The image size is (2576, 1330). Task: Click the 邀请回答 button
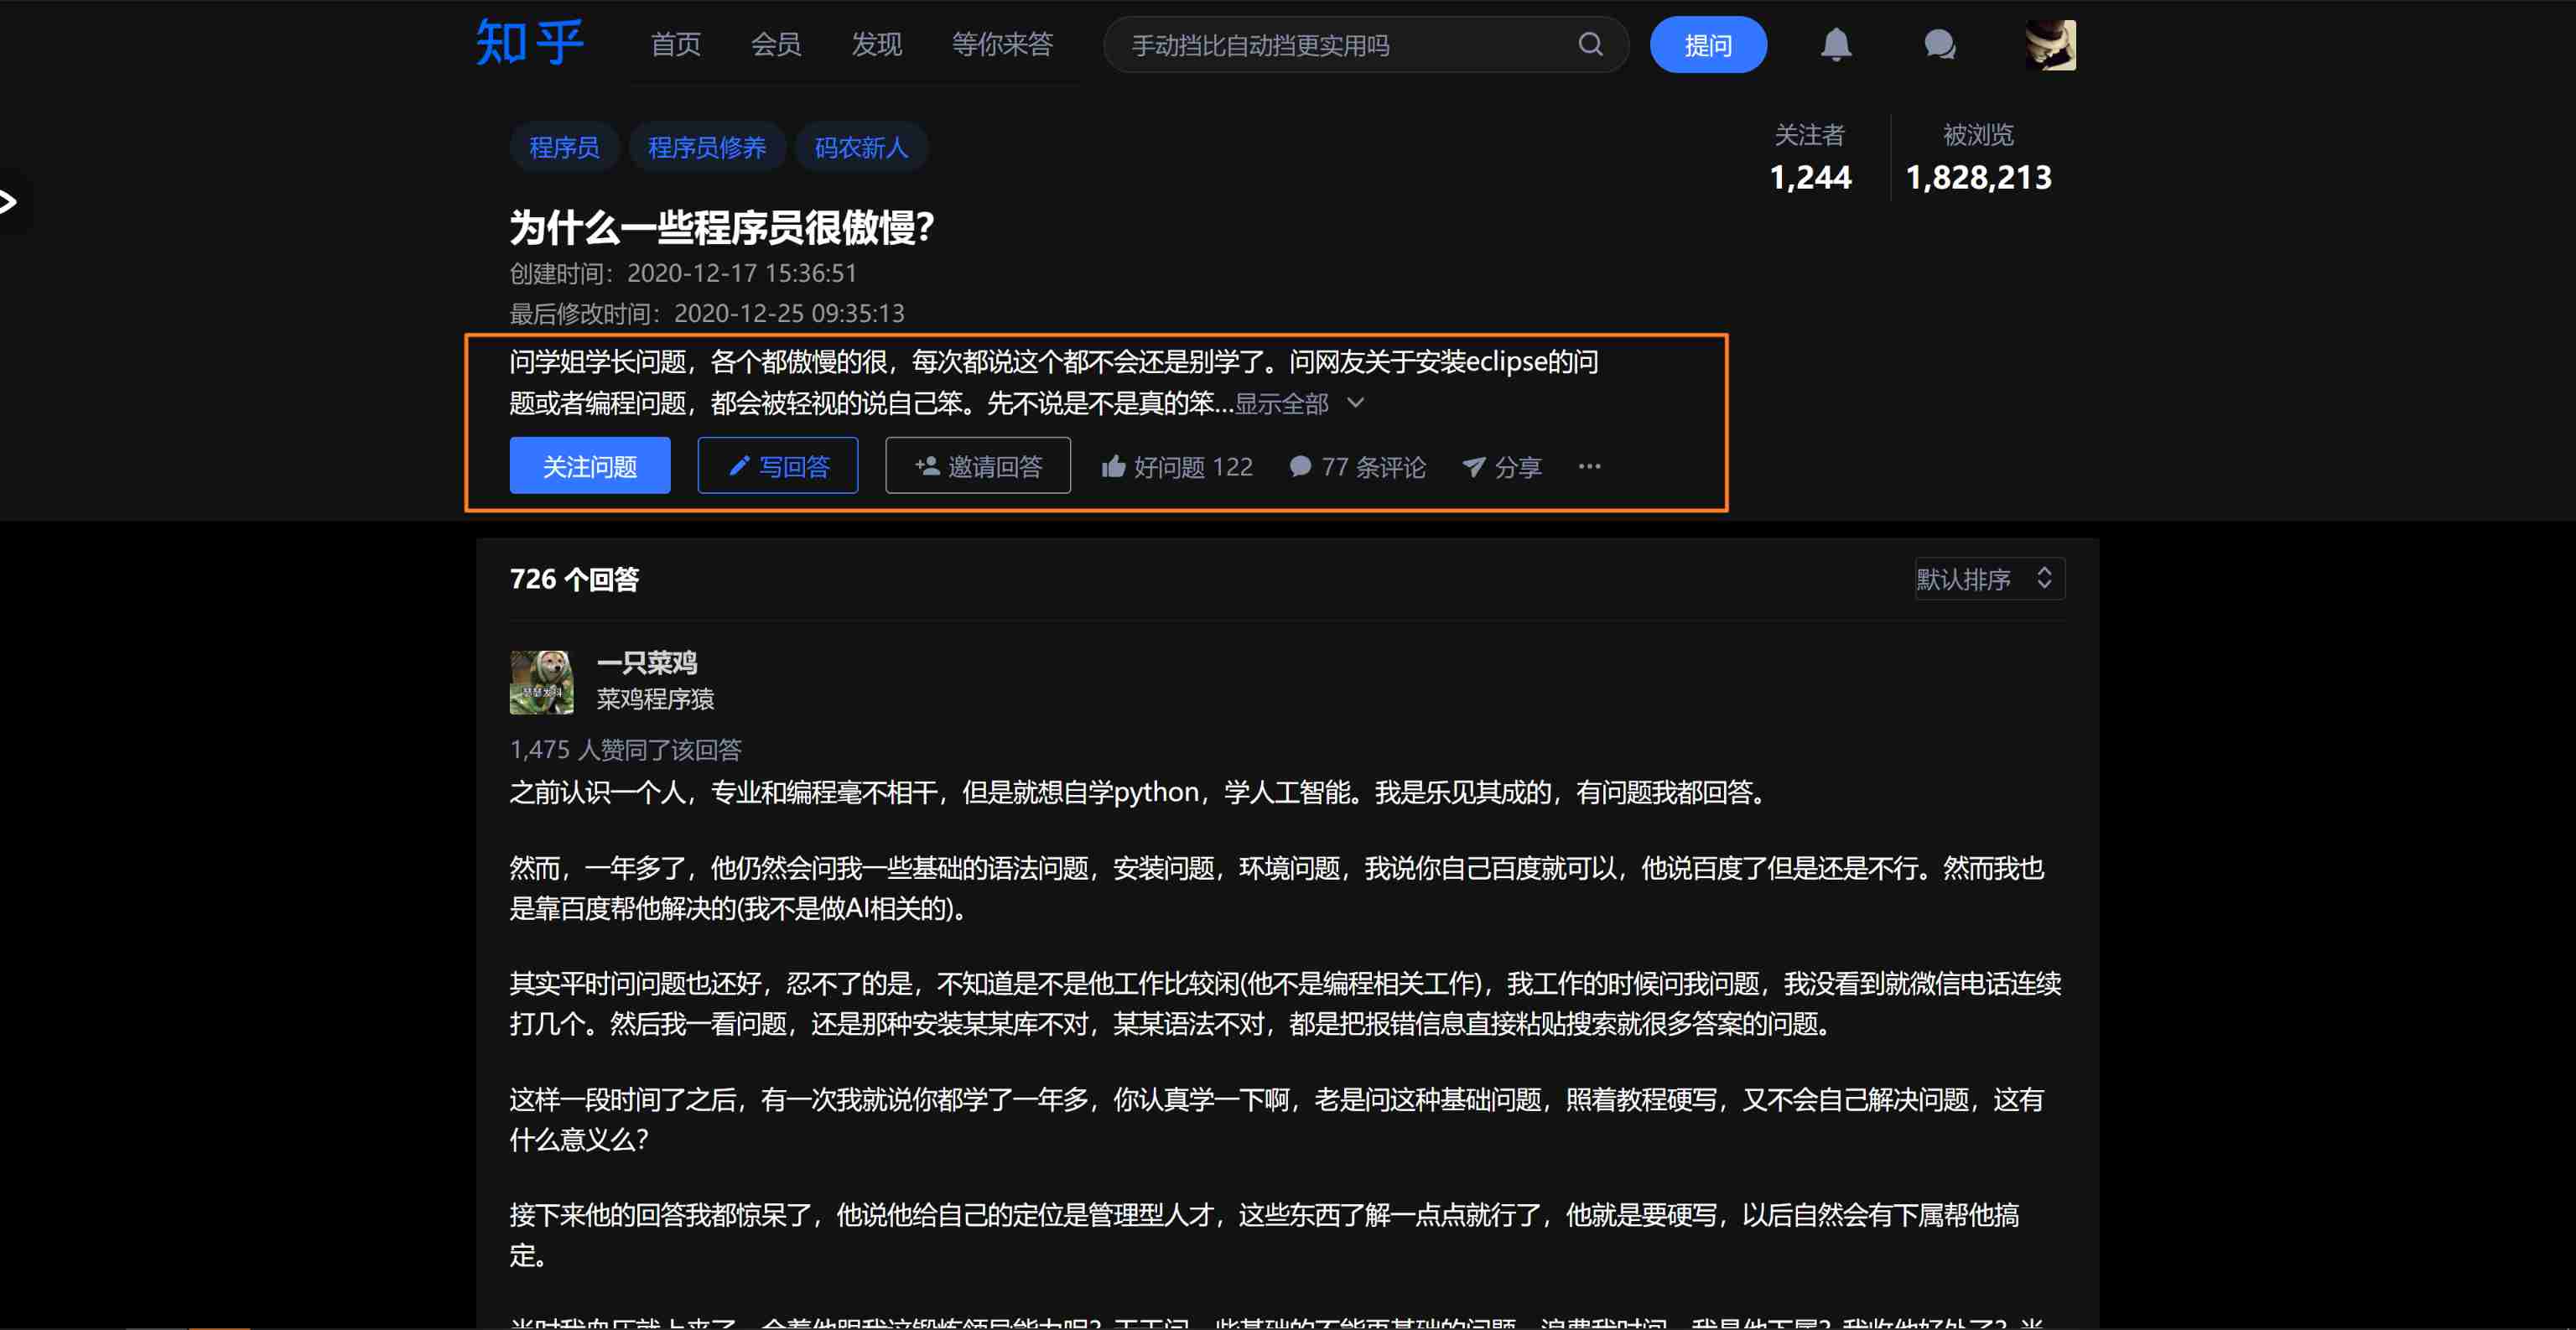point(977,466)
